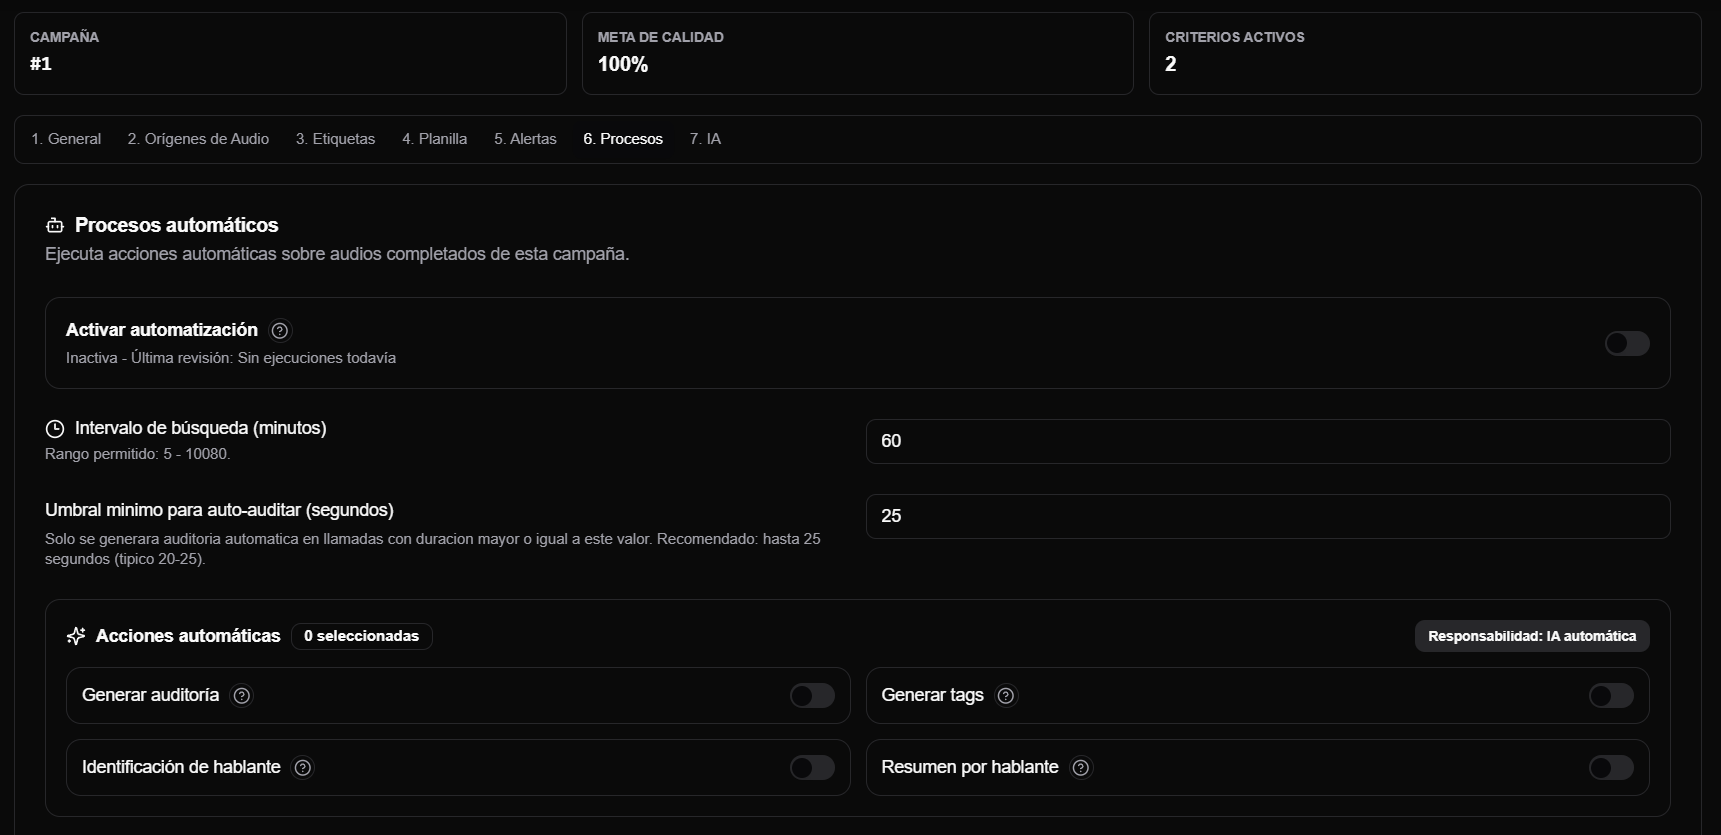Open the 5. Alertas tab

point(525,139)
